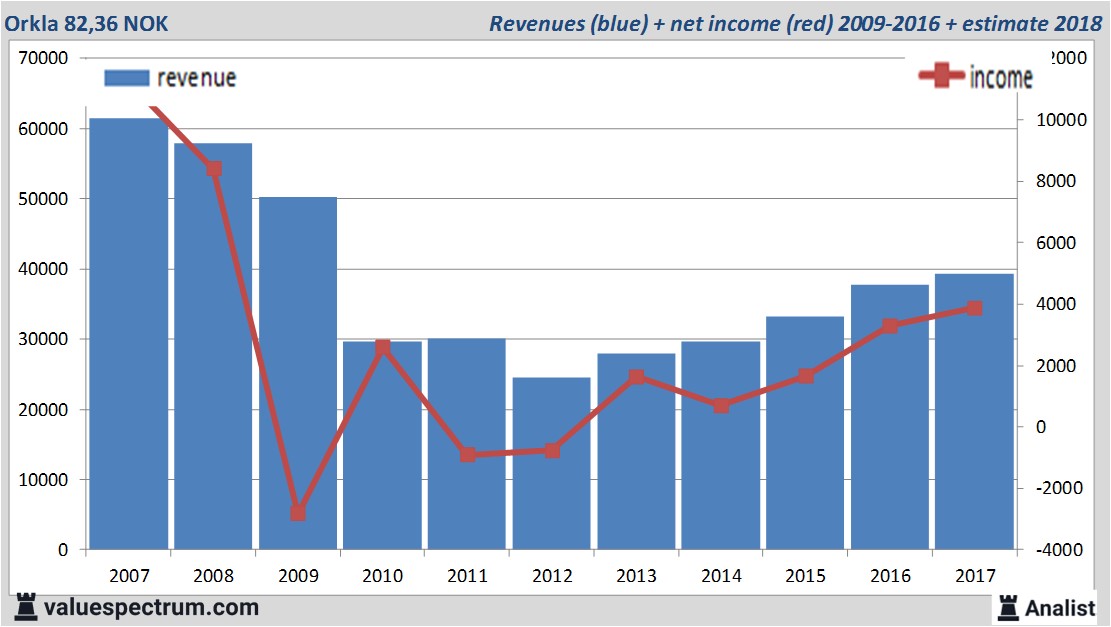Click the 2015 income data point marker

(806, 375)
